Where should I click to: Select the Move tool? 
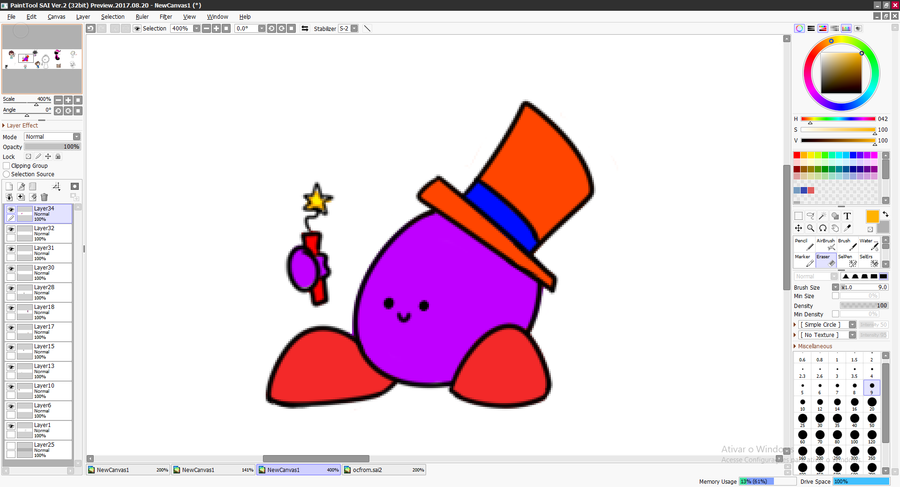[798, 228]
